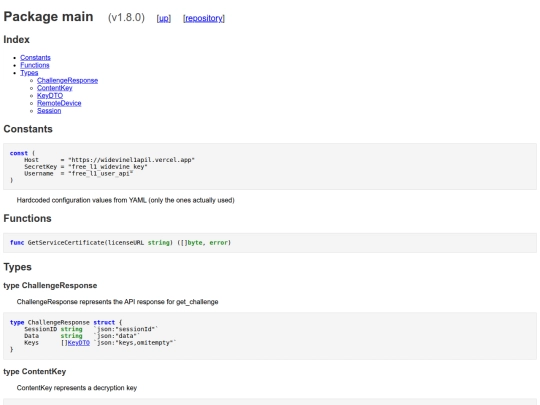The height and width of the screenshot is (405, 540).
Task: Open the [up] link
Action: click(x=164, y=18)
